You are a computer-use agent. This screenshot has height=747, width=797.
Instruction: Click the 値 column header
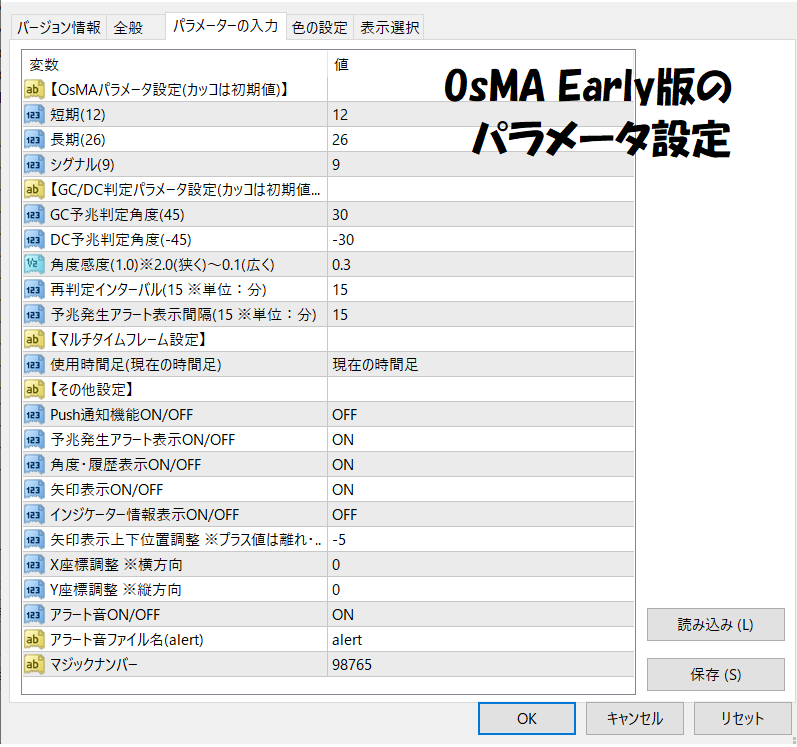point(481,65)
